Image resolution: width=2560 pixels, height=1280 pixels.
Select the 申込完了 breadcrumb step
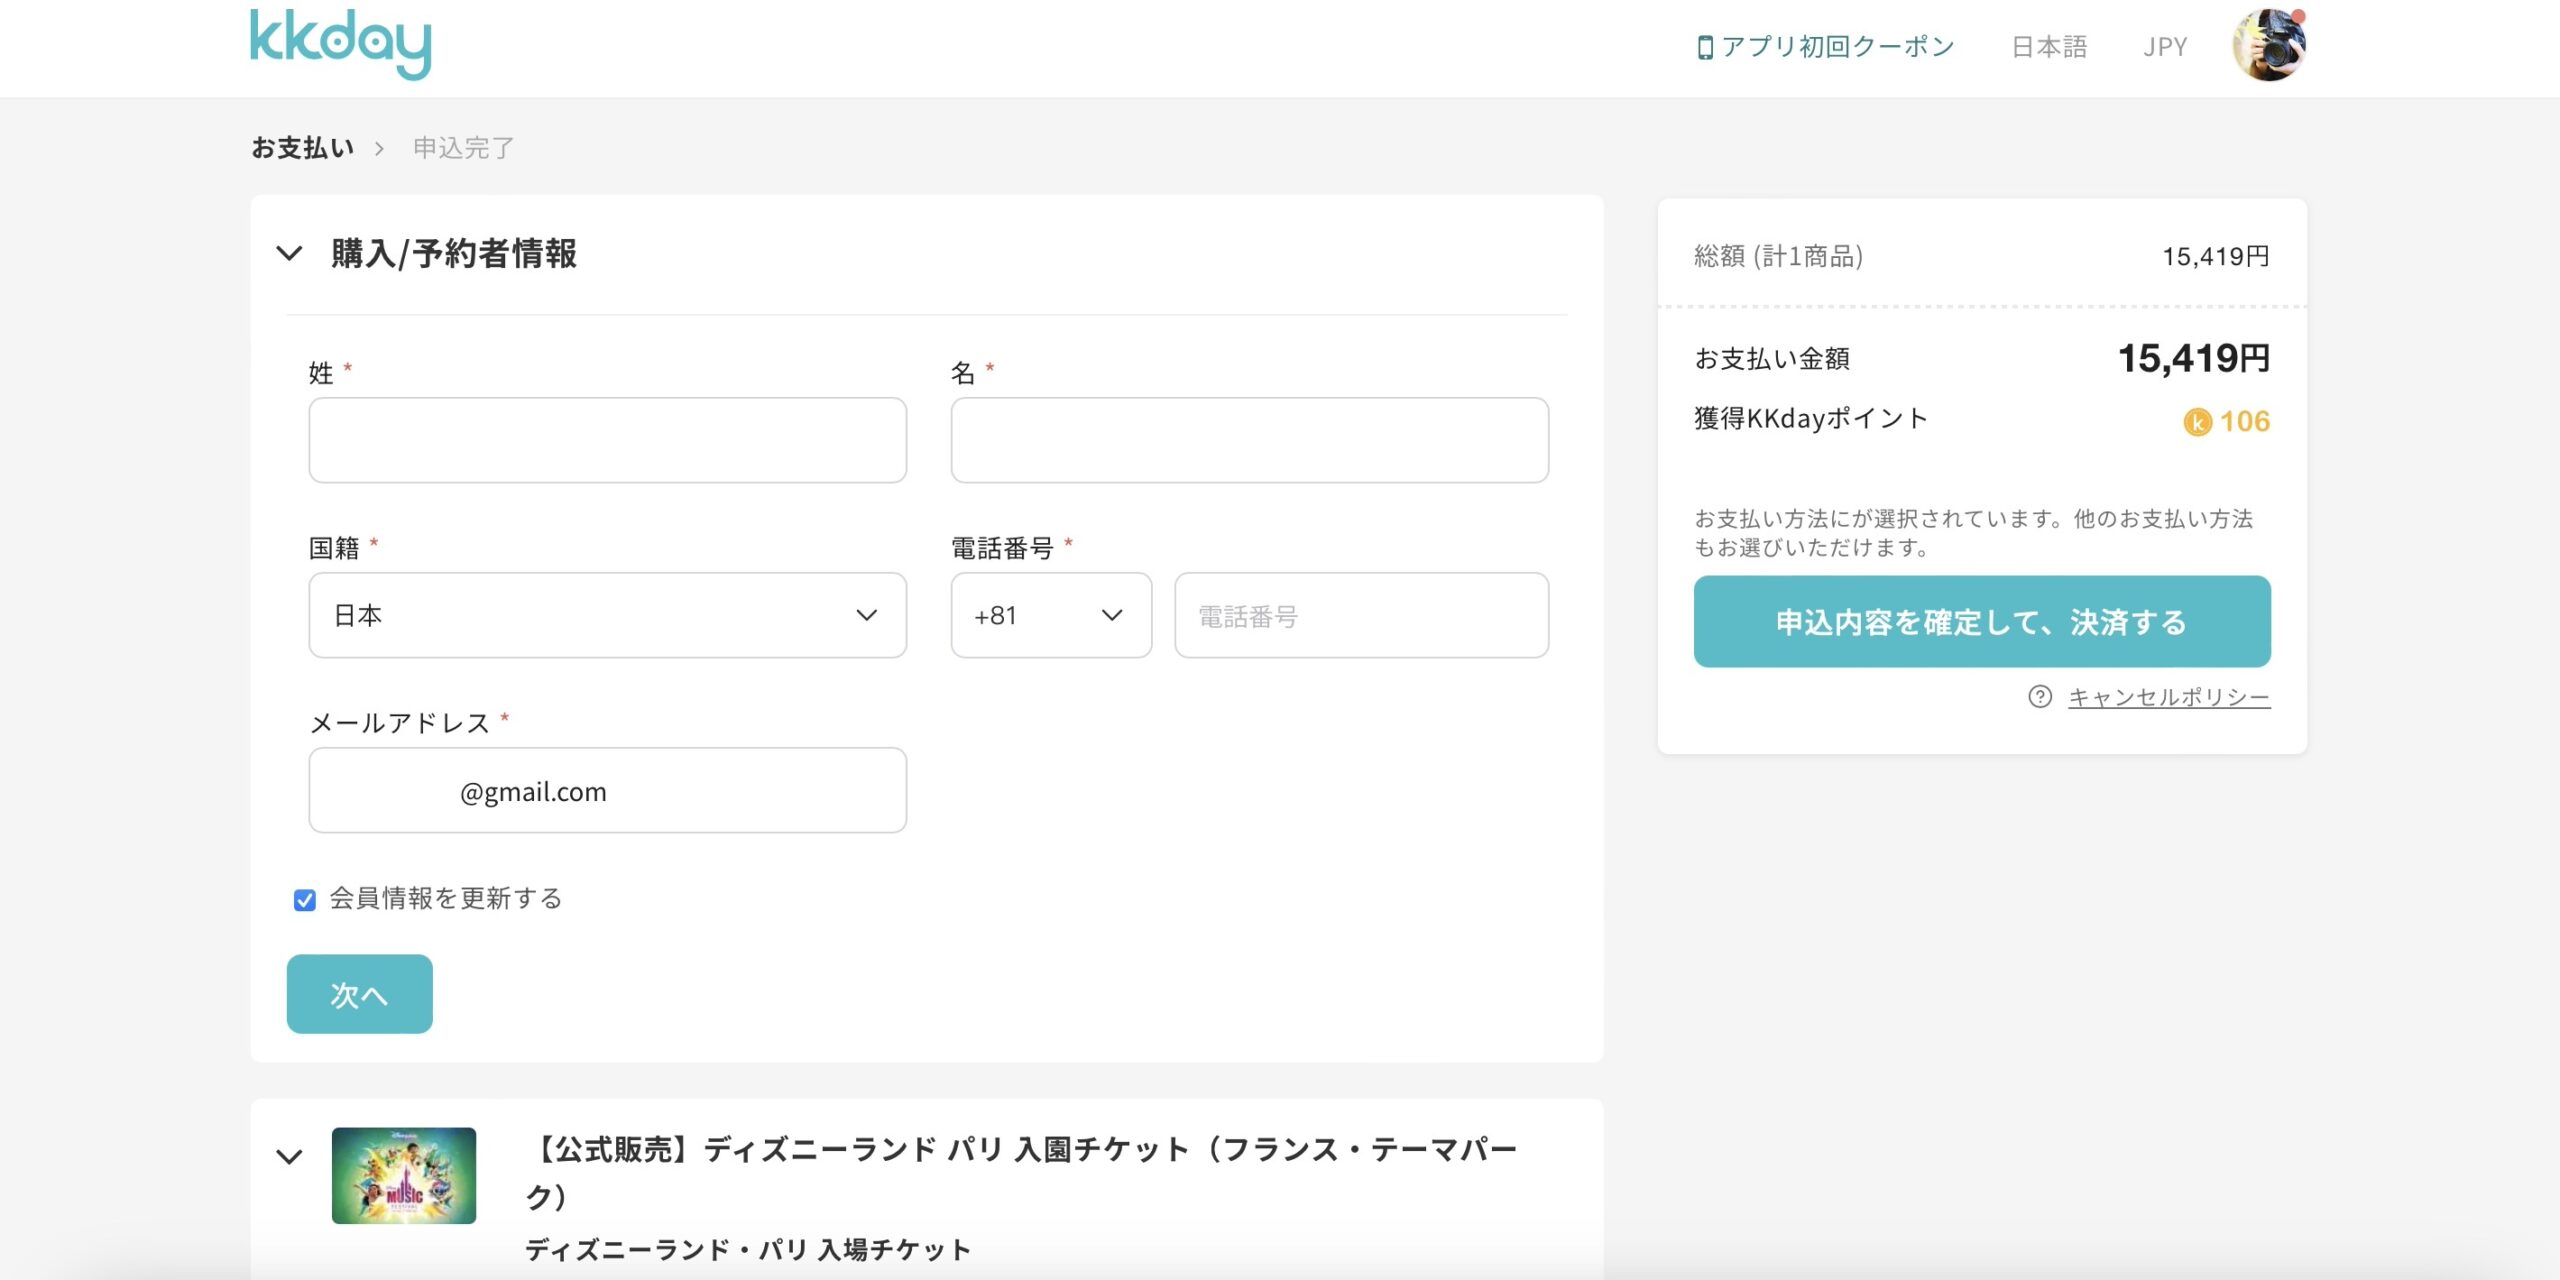464,148
